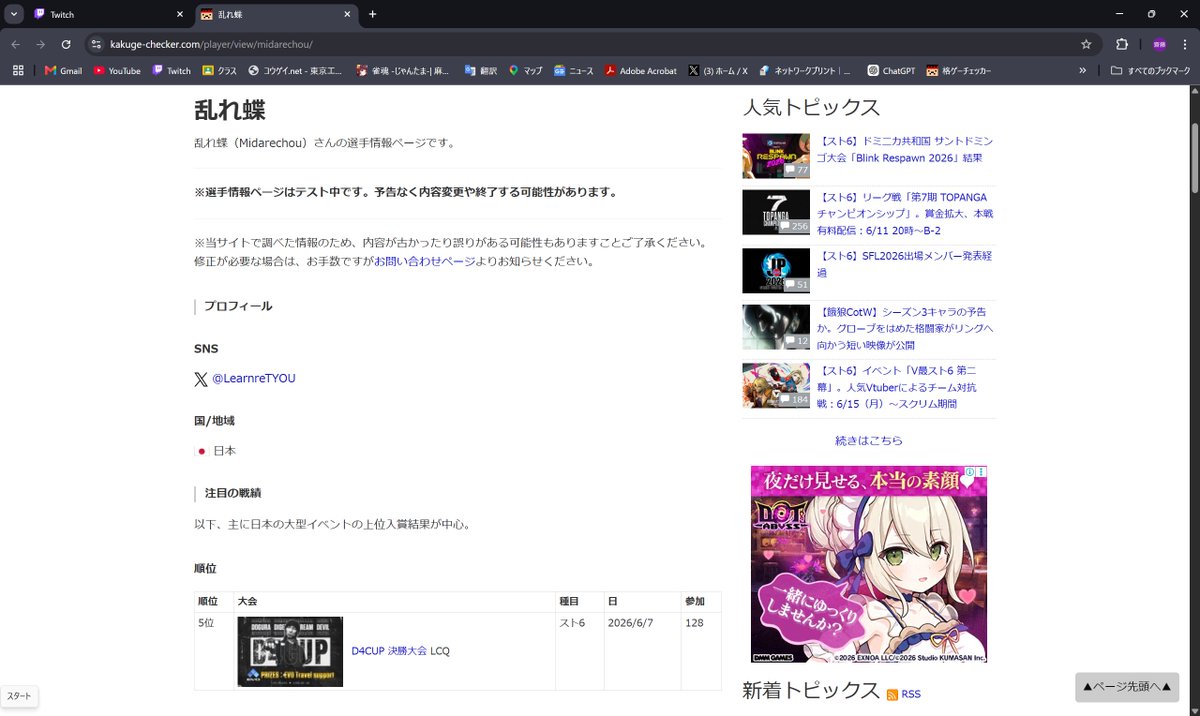
Task: Reload the current page
Action: point(65,44)
